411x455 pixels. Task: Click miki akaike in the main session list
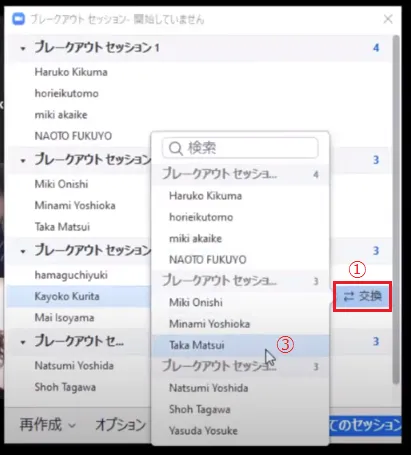click(61, 115)
